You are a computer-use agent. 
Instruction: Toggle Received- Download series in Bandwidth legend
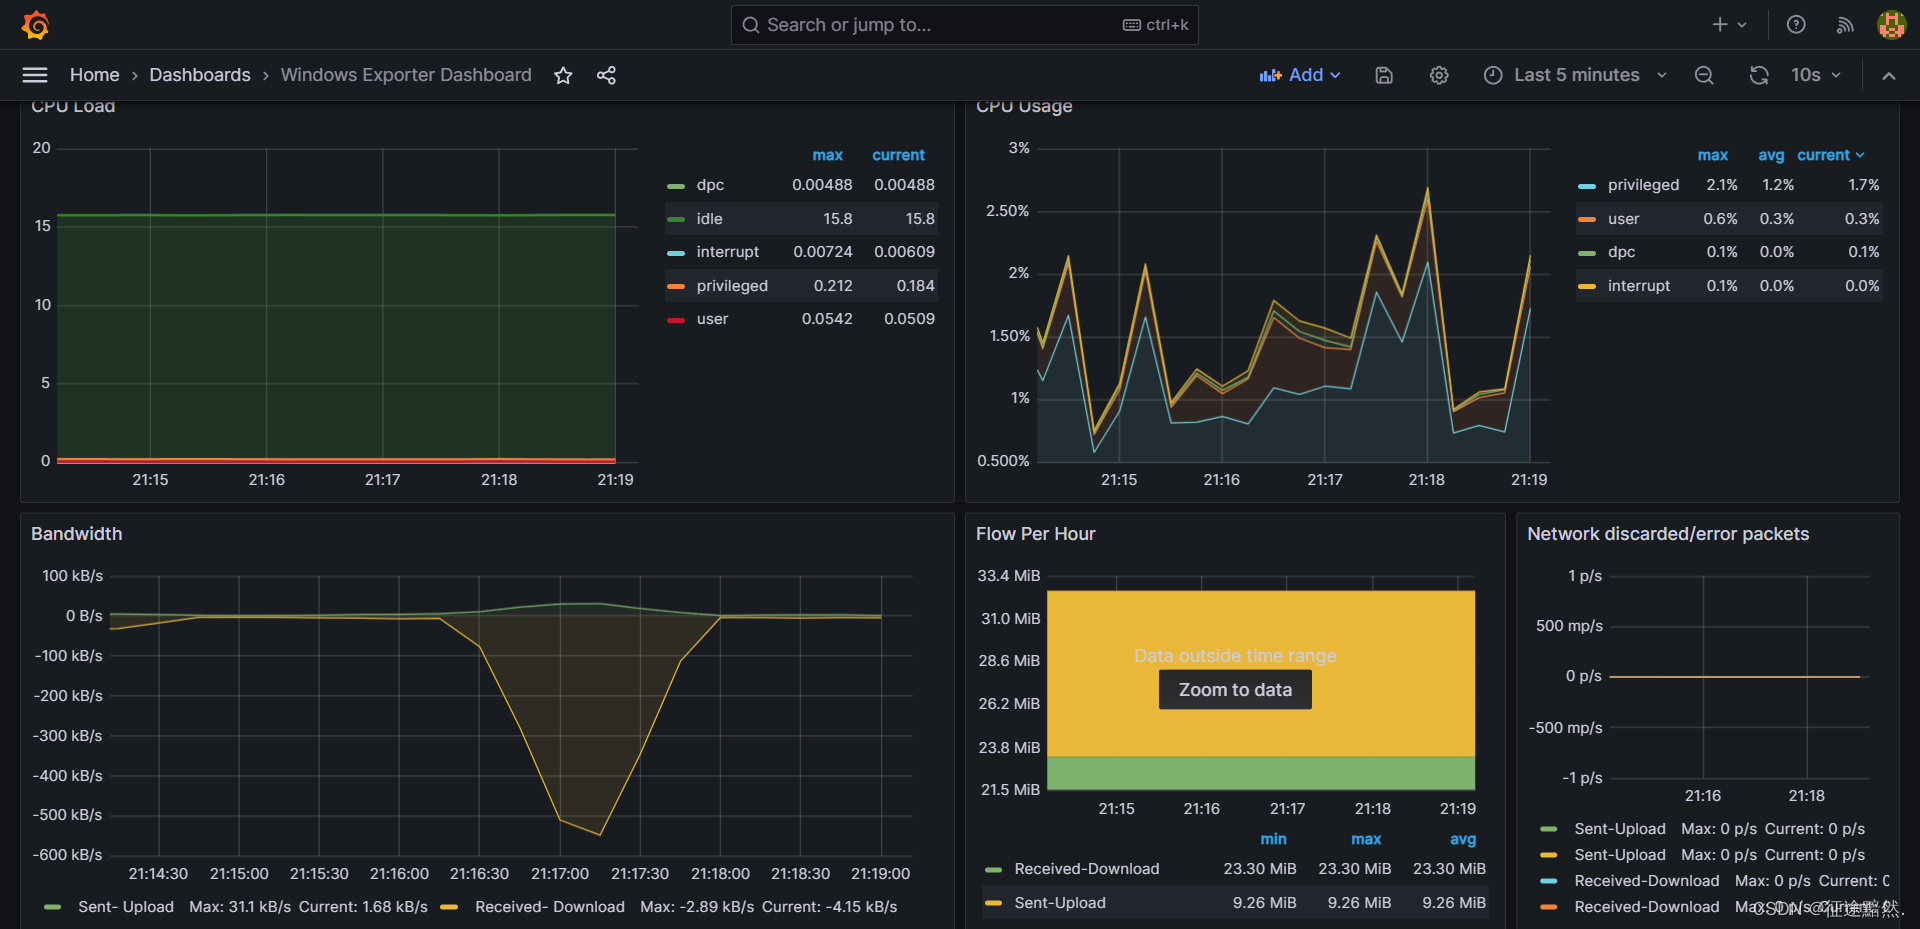[550, 907]
